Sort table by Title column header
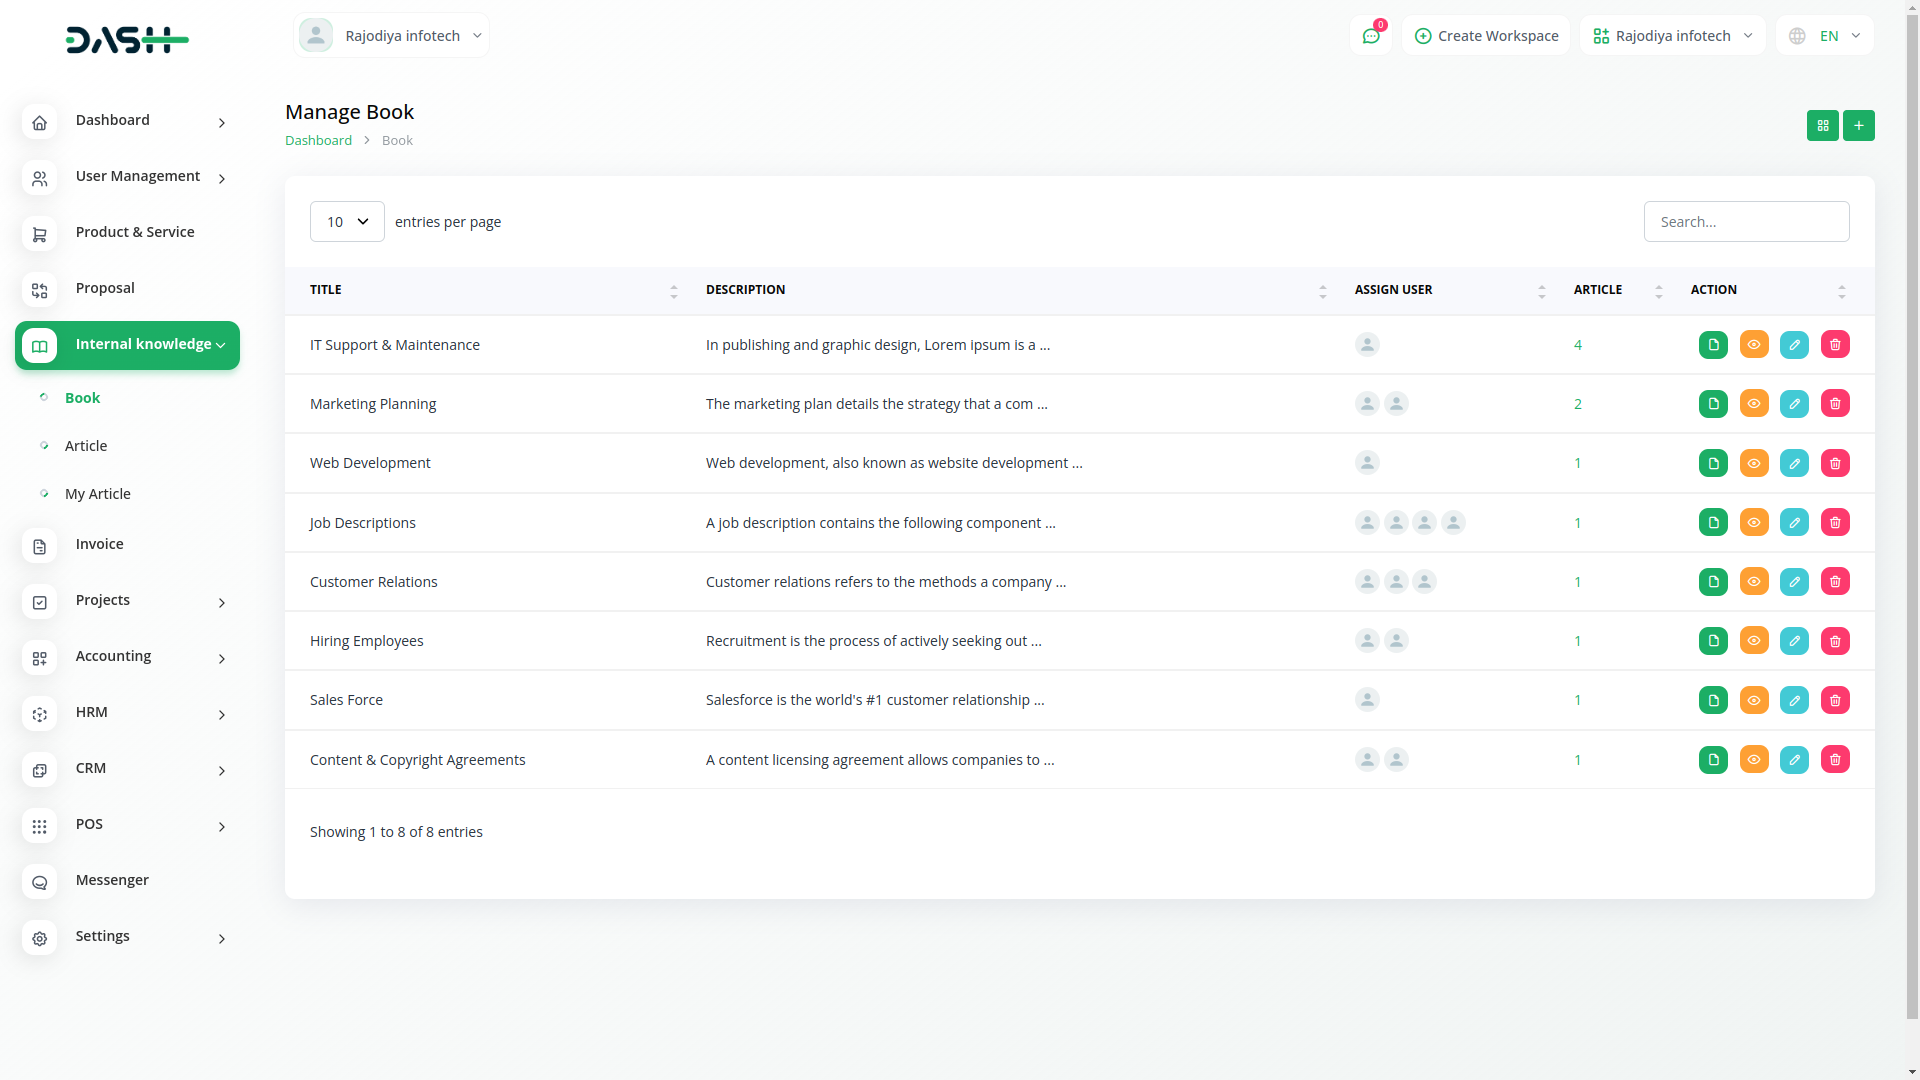Image resolution: width=1920 pixels, height=1080 pixels. click(326, 290)
